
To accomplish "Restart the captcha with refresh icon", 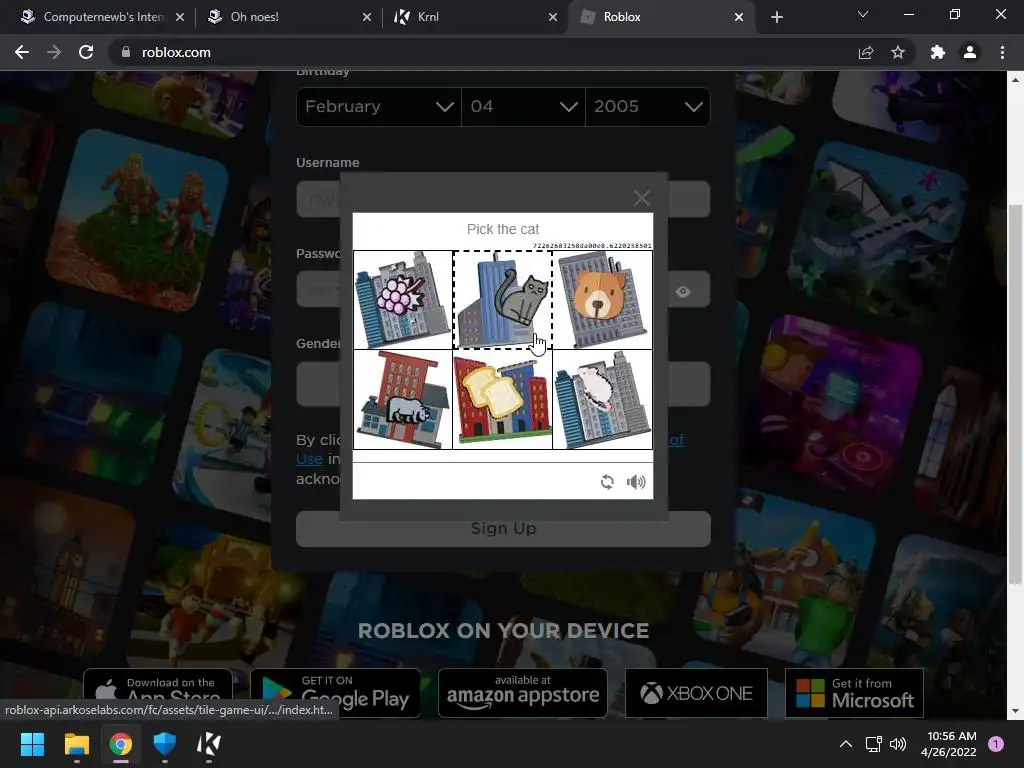I will 607,482.
